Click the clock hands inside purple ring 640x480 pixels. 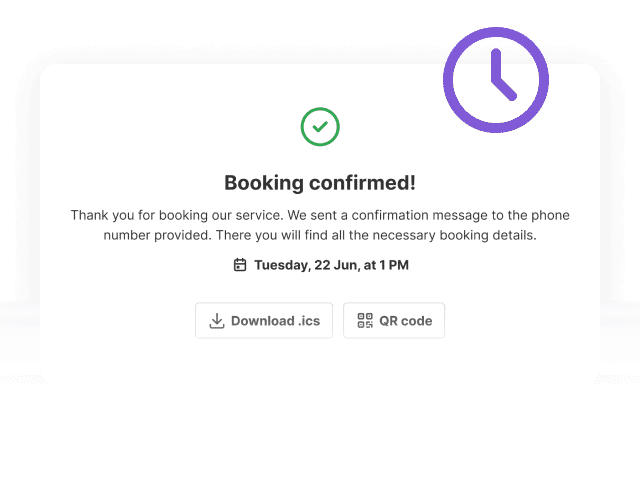click(x=504, y=75)
